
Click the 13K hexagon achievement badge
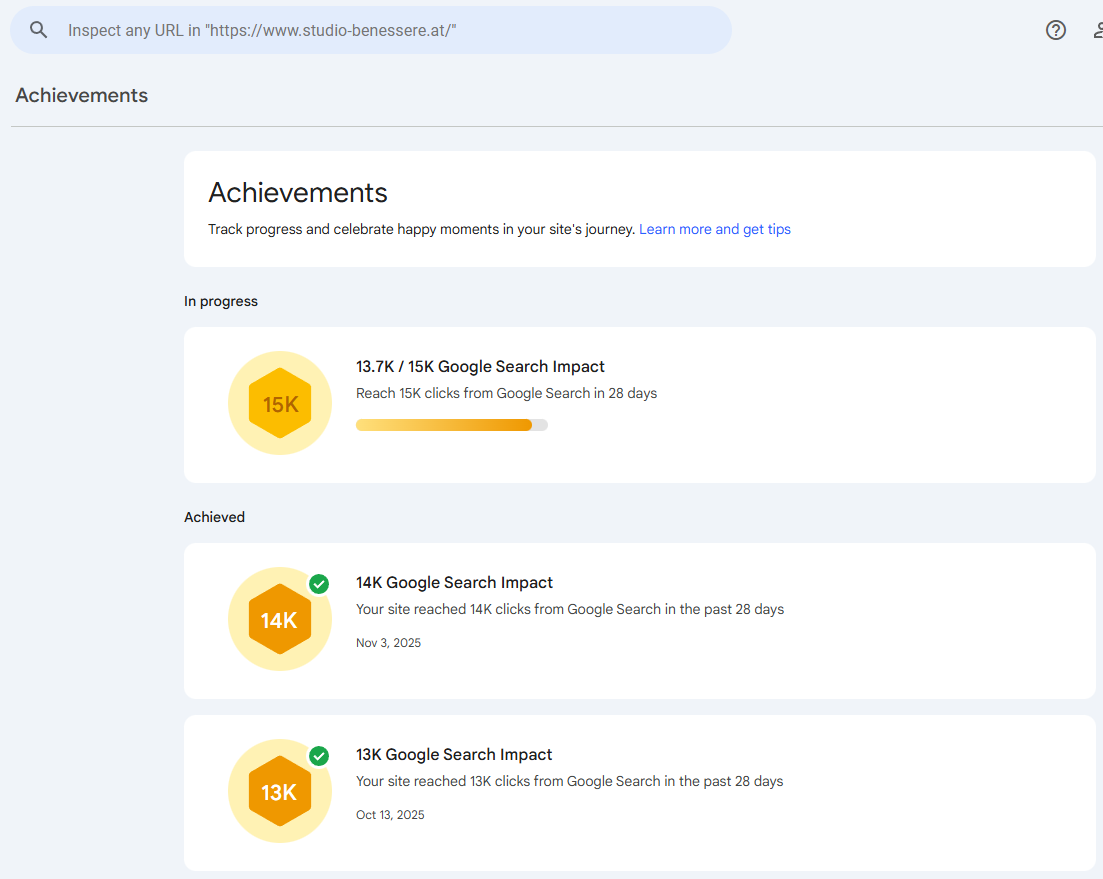click(x=280, y=791)
